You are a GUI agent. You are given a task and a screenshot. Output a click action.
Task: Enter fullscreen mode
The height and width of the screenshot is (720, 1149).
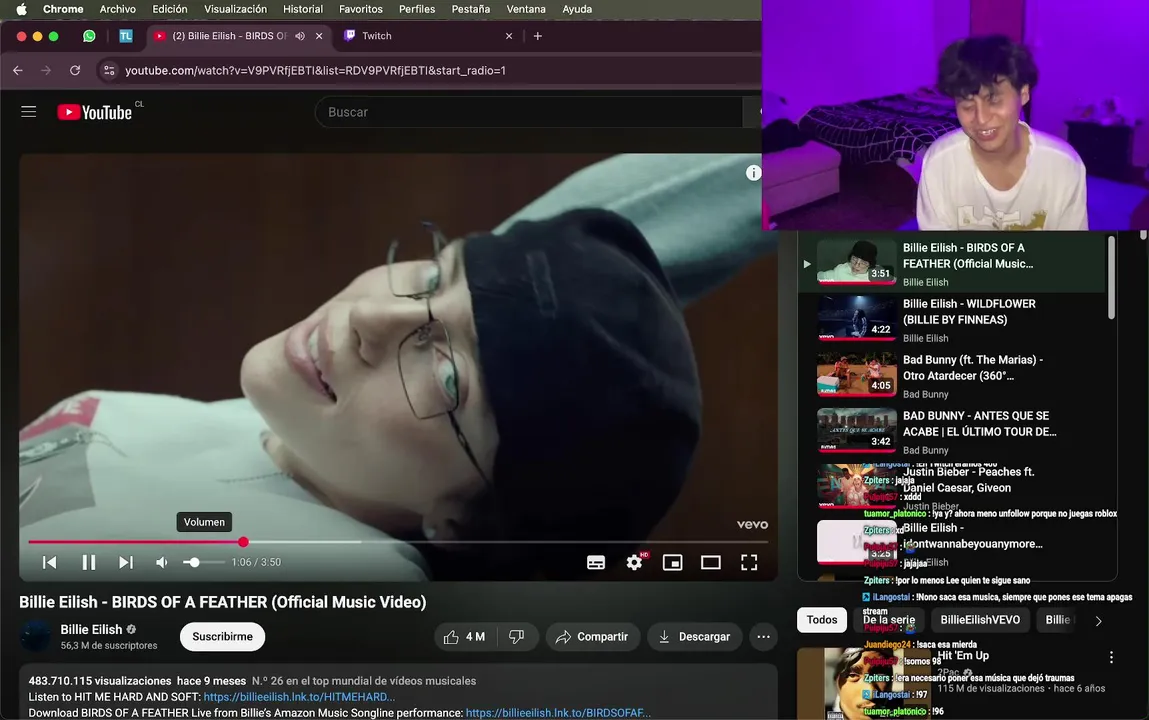749,562
